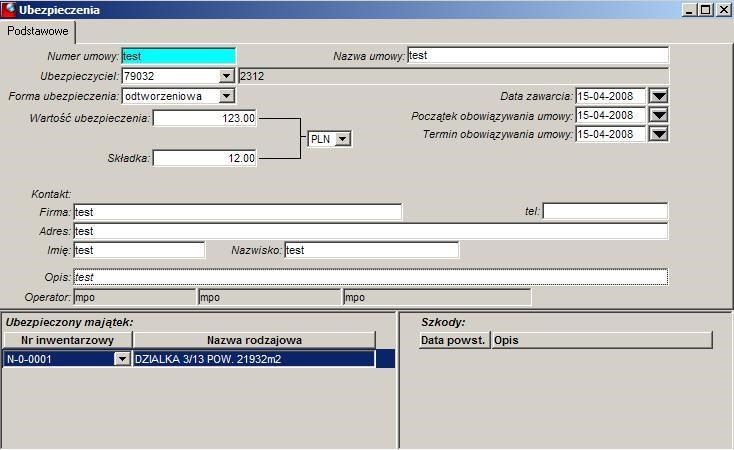Click the Nazwa rodzajowa column header

[254, 340]
